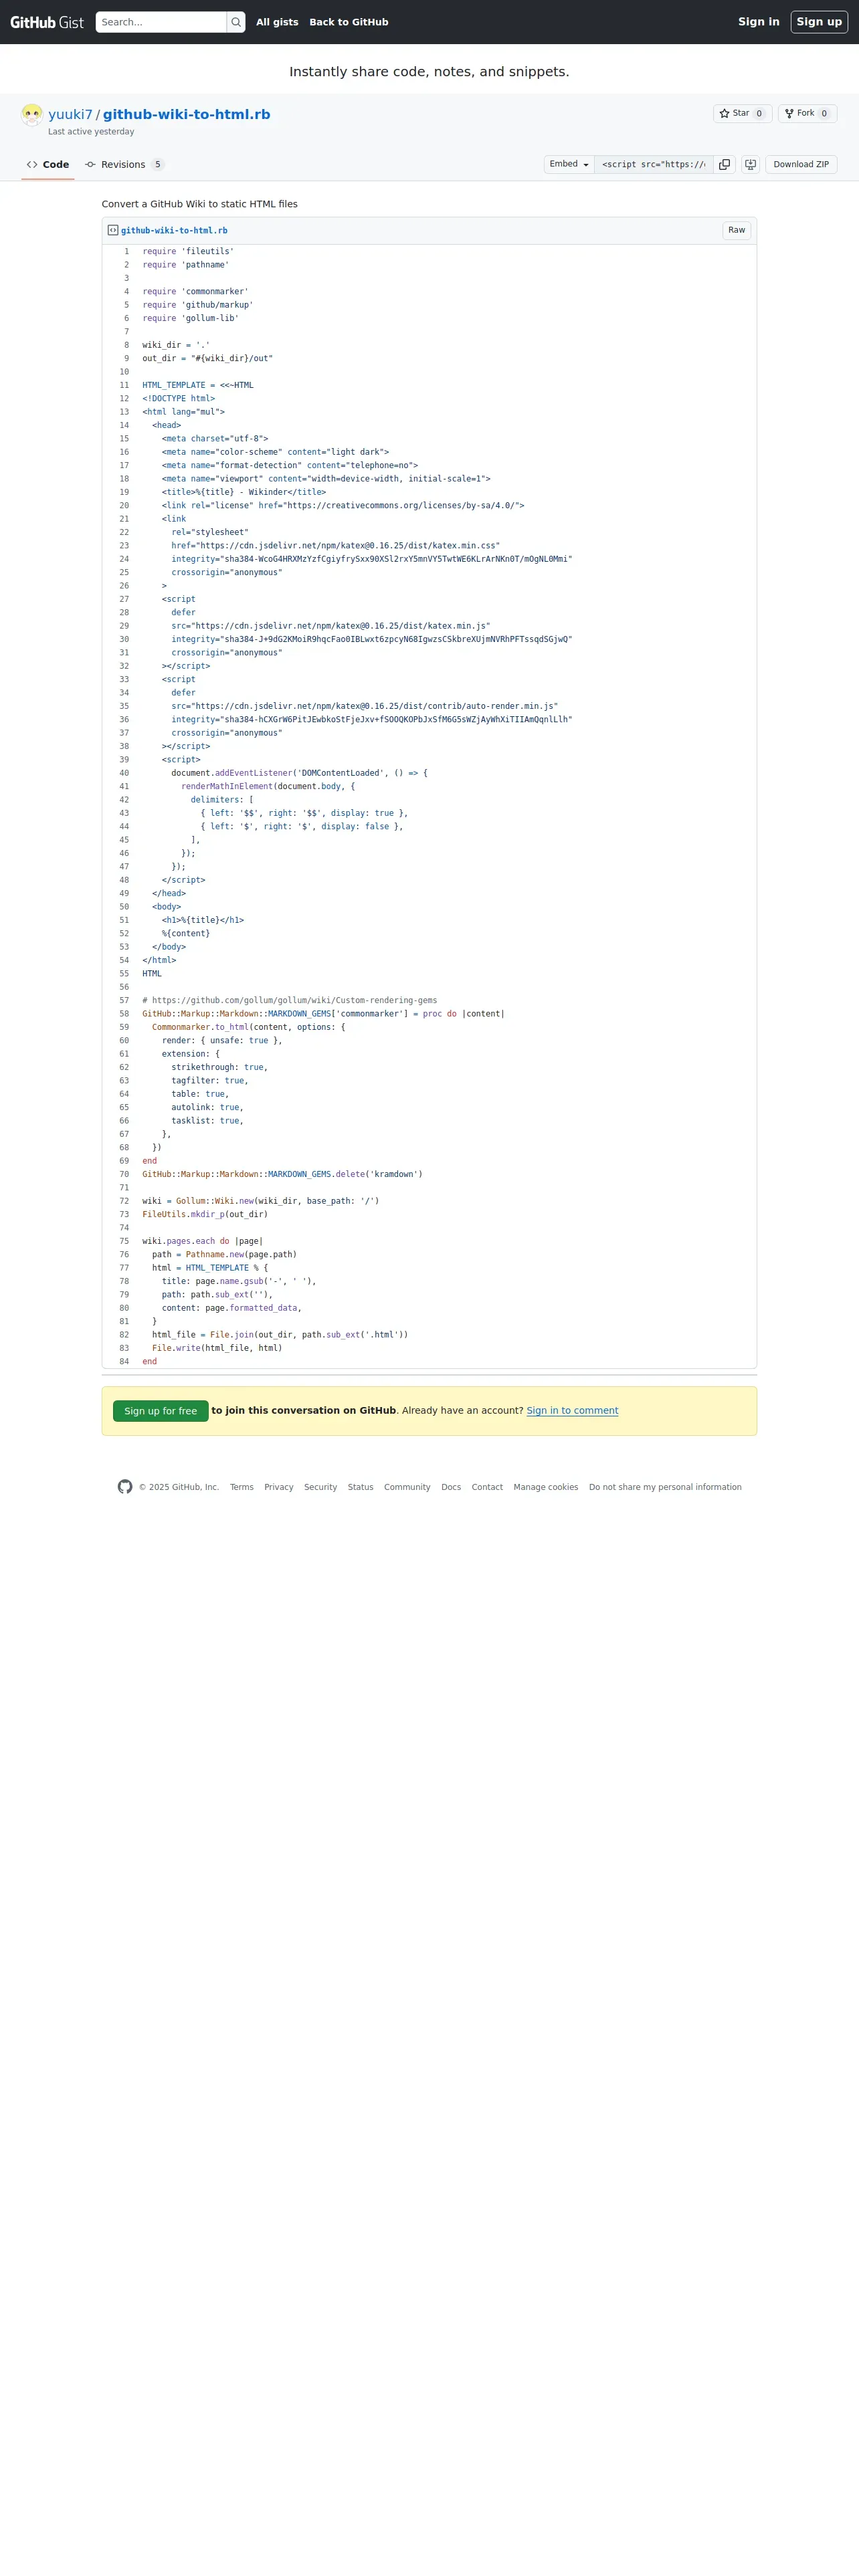Click the Revisions count badge 5
Viewport: 859px width, 2576px height.
[x=158, y=165]
